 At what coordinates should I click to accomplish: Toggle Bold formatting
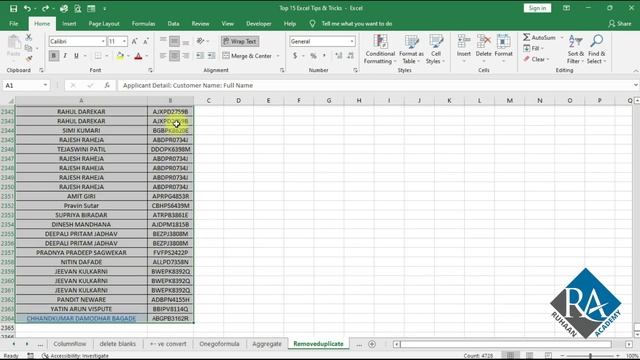(53, 56)
